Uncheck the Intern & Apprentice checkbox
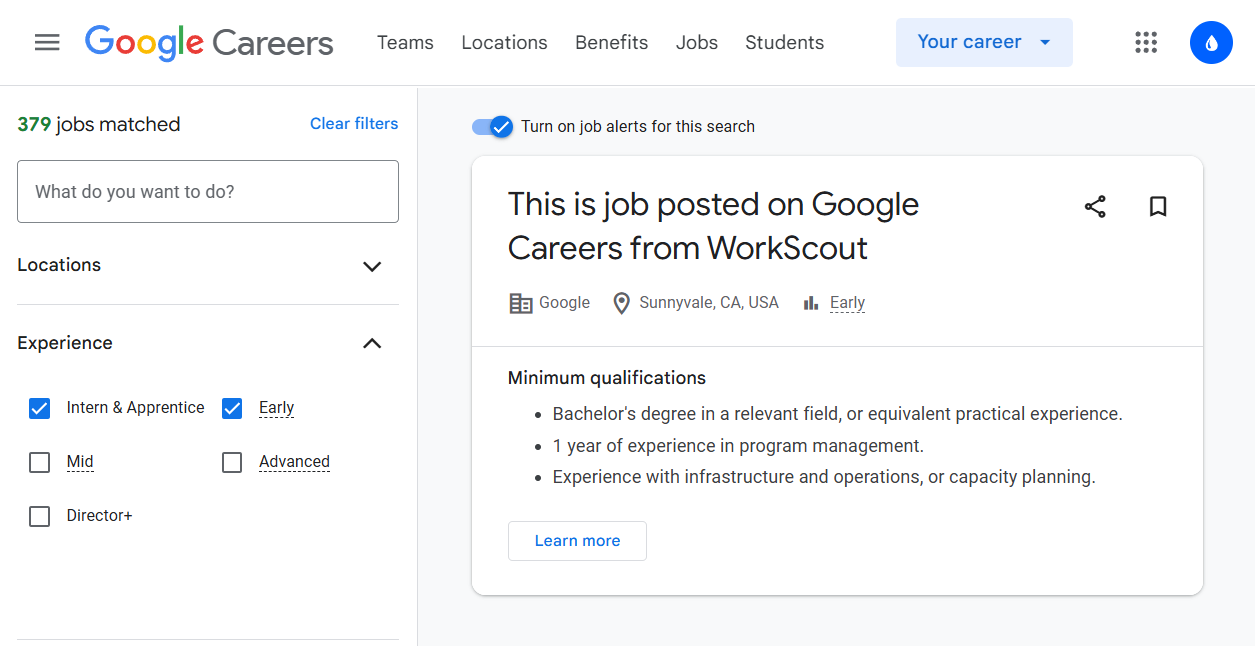The height and width of the screenshot is (646, 1255). tap(40, 408)
